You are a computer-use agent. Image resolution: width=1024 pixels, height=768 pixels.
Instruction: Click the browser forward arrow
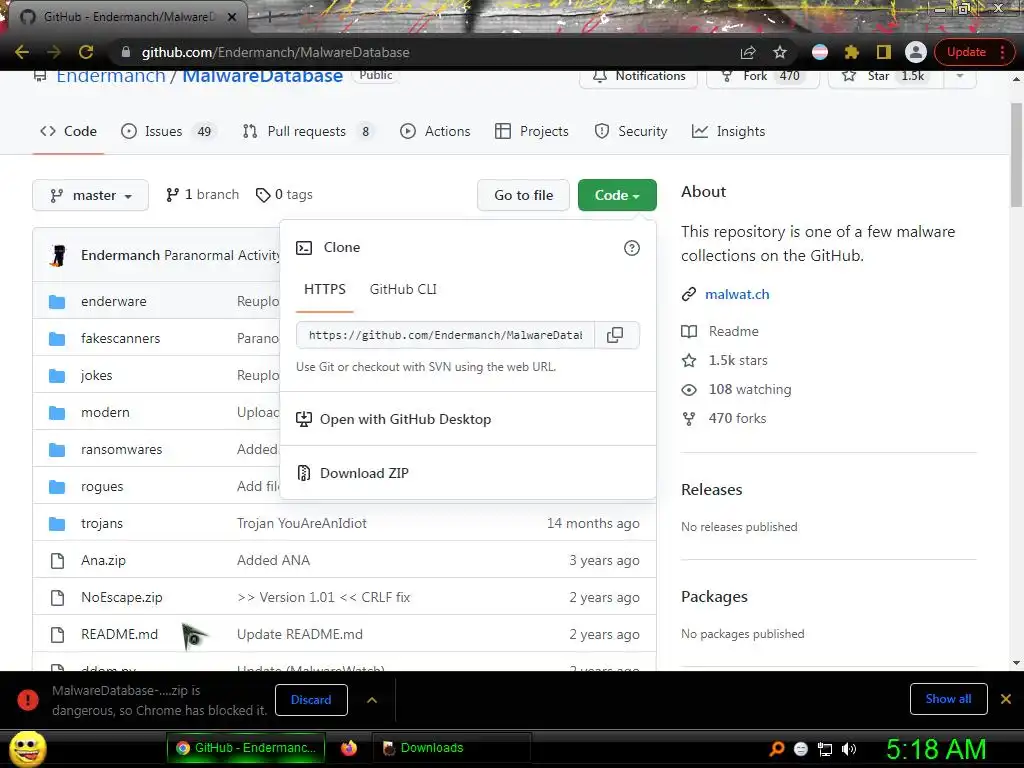pos(54,52)
